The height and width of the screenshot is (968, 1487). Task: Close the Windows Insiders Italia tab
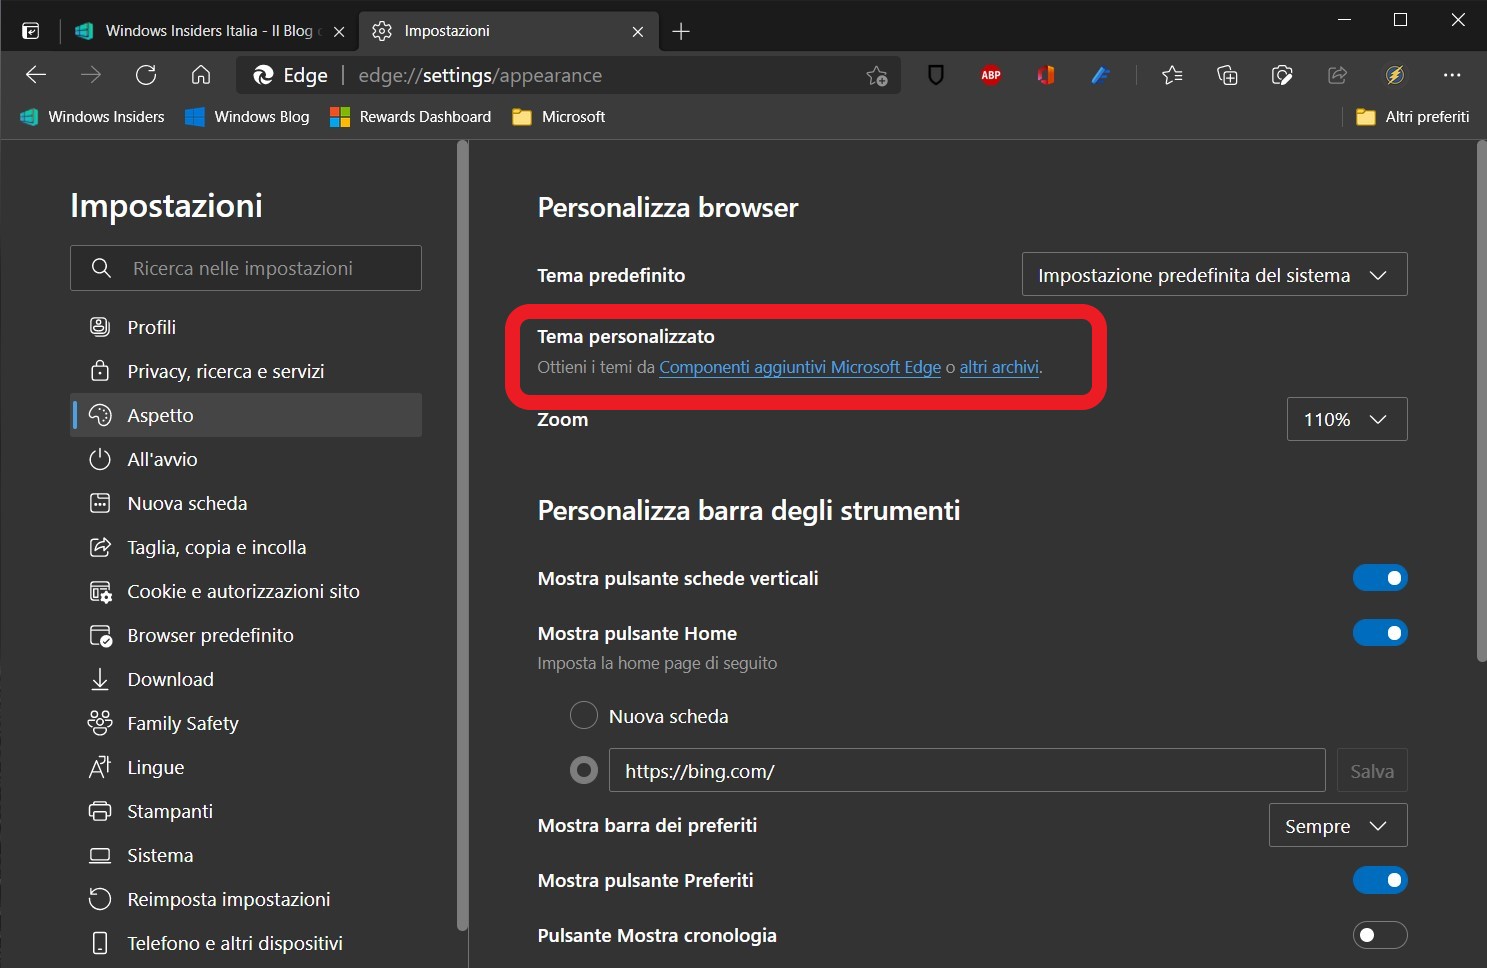339,32
